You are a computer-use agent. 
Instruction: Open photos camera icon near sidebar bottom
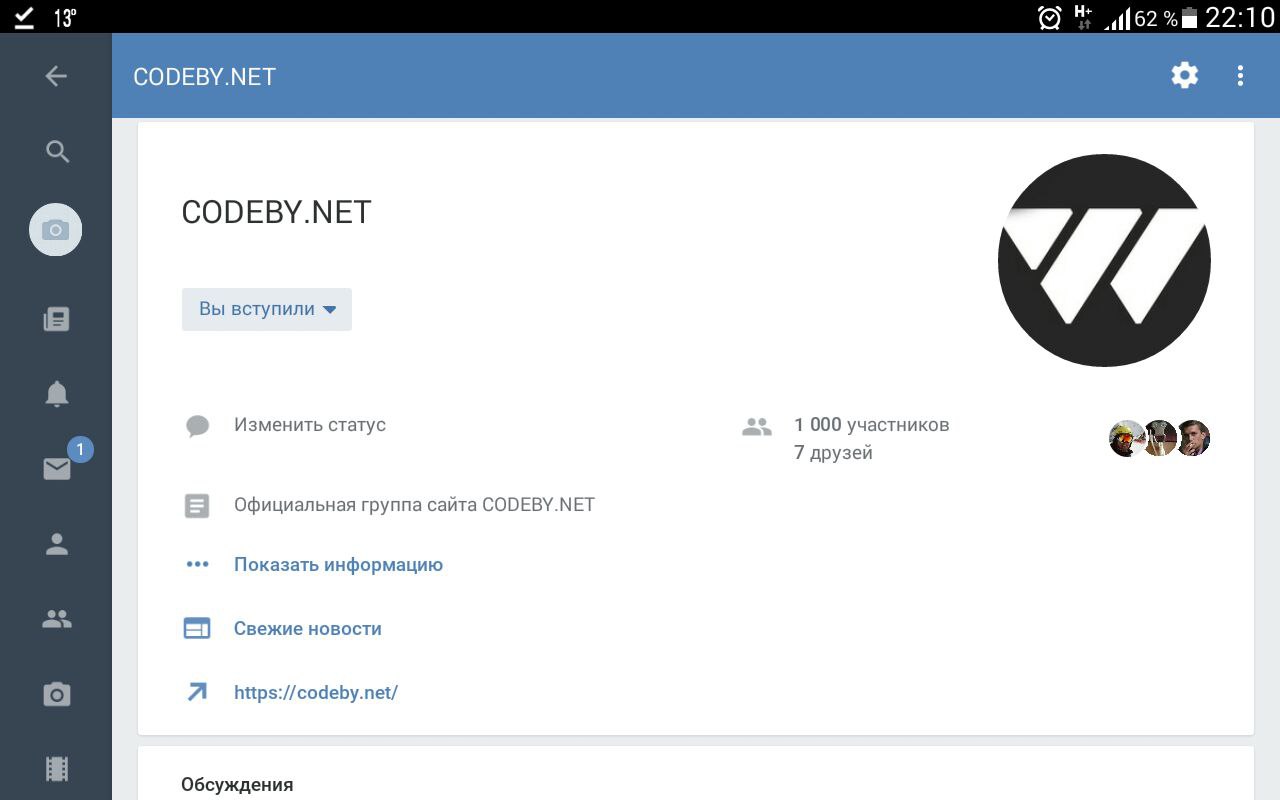pyautogui.click(x=57, y=694)
